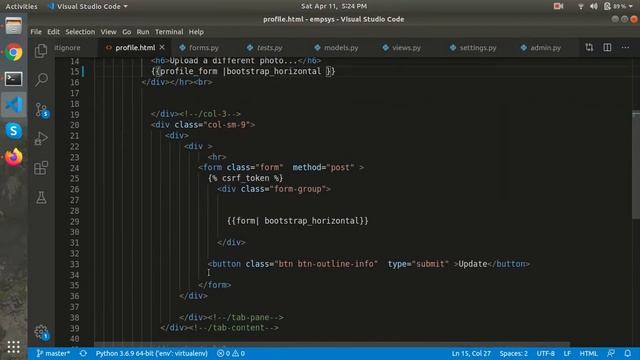The height and width of the screenshot is (360, 640).
Task: Show Applications grid in the dock
Action: pos(13,347)
